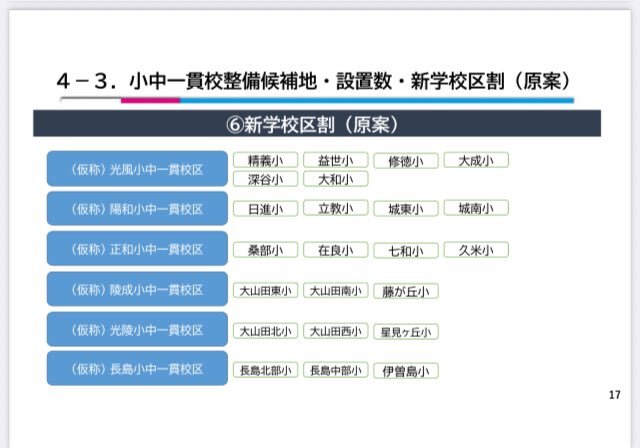Viewport: 640px width, 448px height.
Task: Click the '伊曽島小' school label
Action: pos(406,371)
